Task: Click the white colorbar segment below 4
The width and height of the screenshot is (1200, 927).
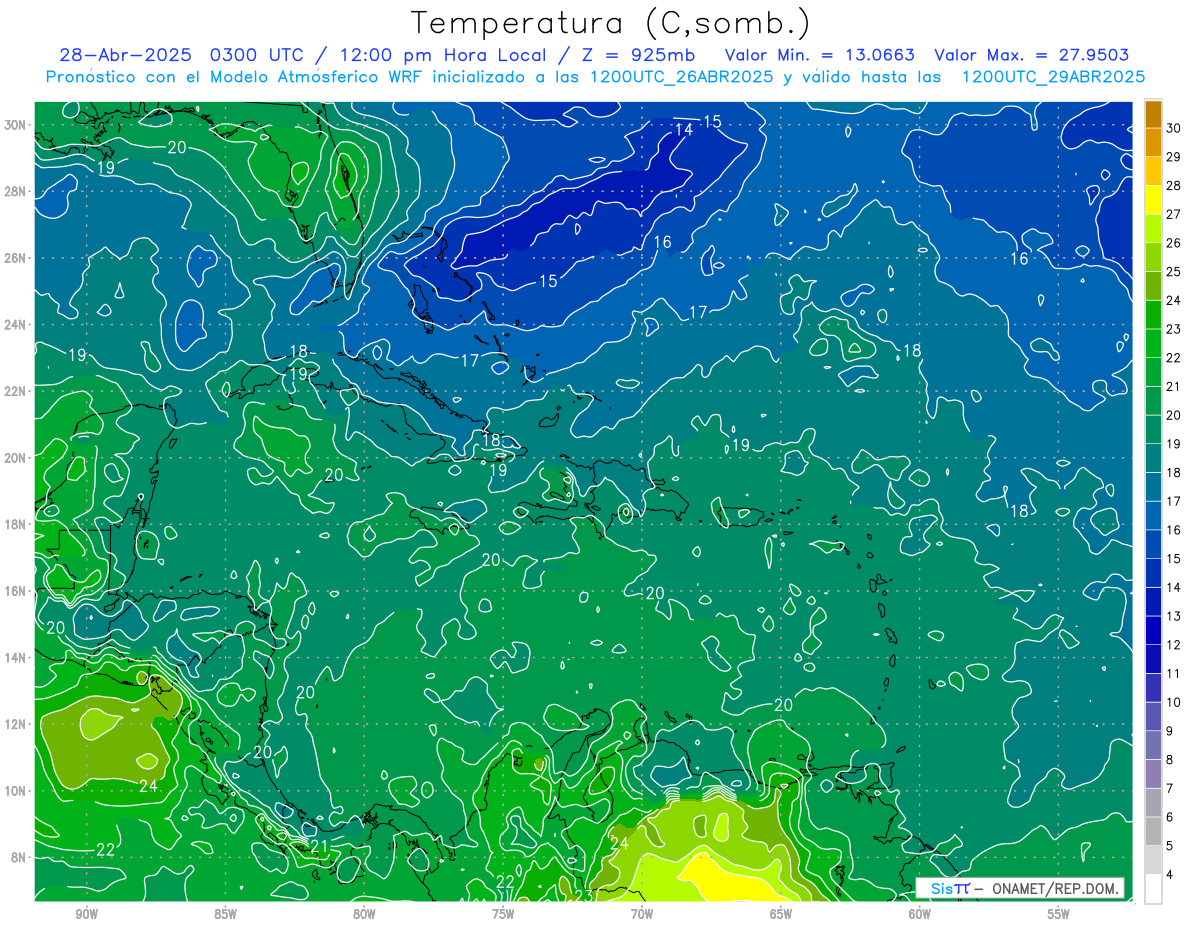Action: point(1153,888)
